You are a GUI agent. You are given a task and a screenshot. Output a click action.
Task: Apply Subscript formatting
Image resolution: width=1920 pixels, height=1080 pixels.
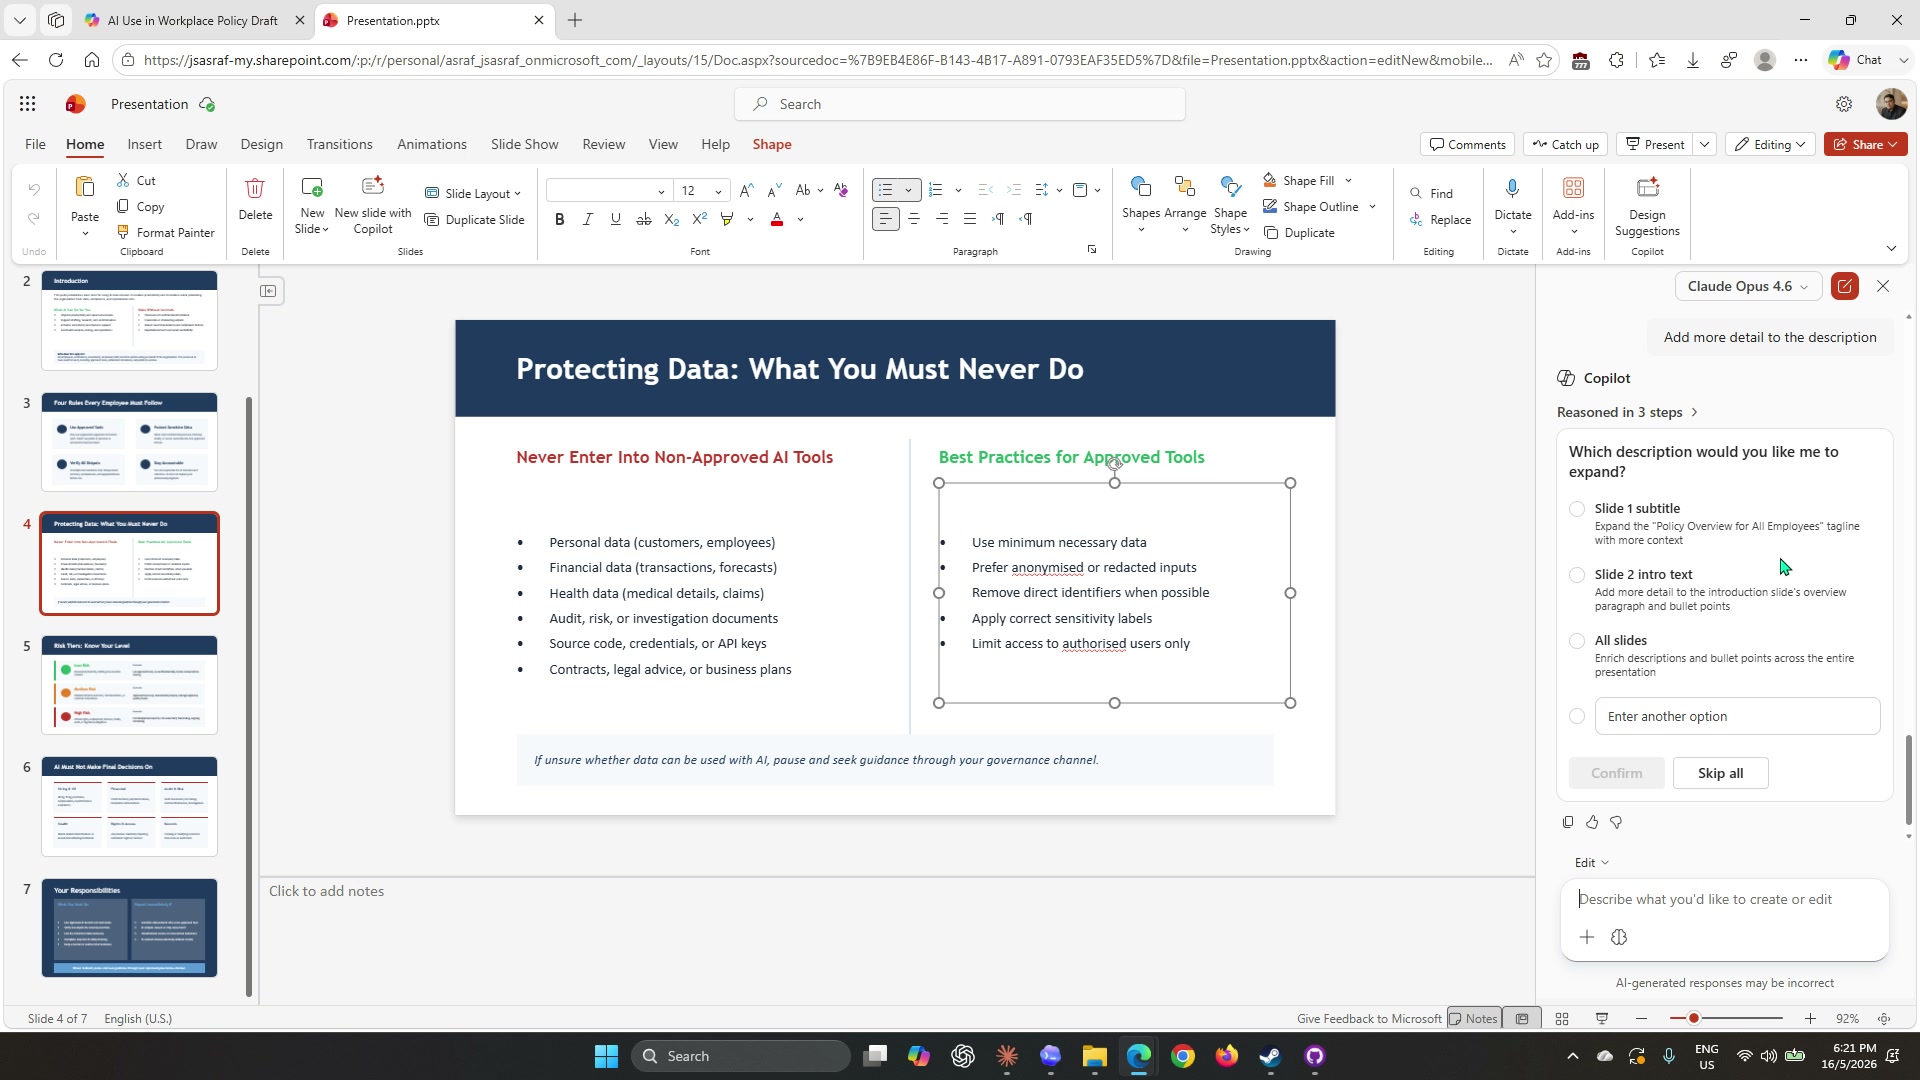point(672,219)
